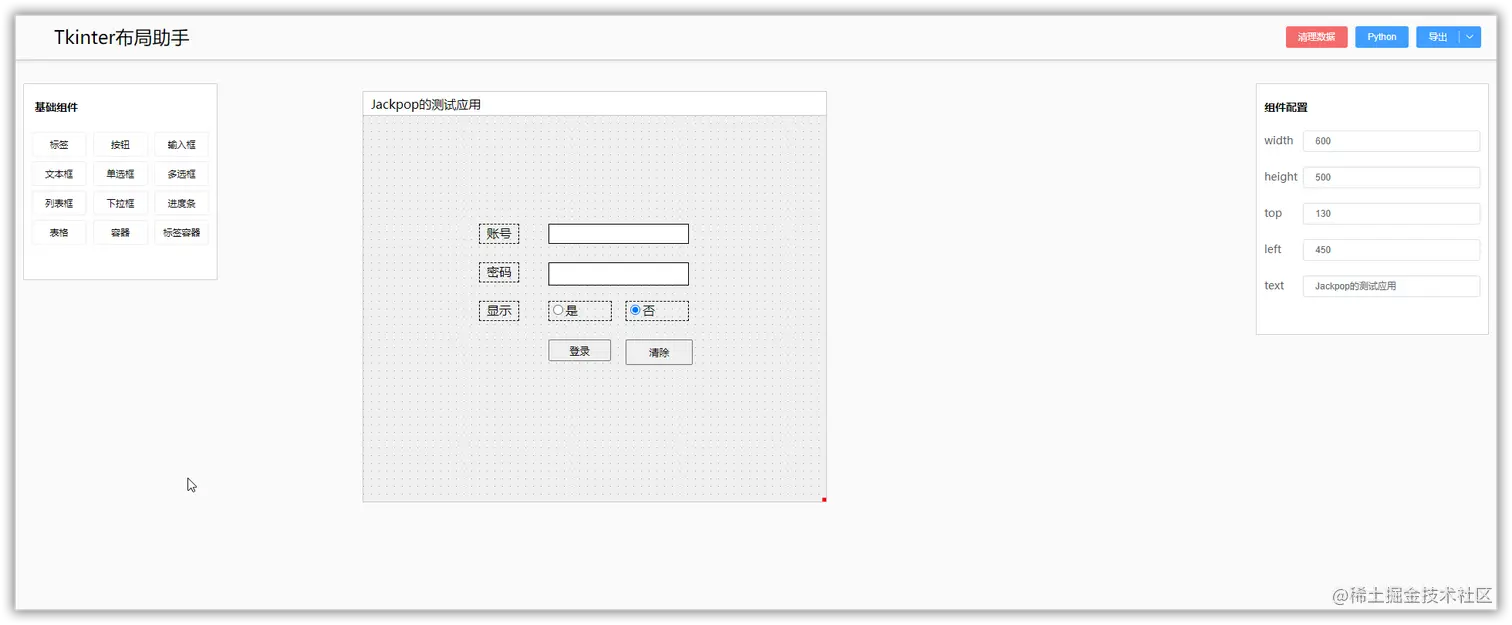Click the input box beside 账号
The height and width of the screenshot is (625, 1512).
618,234
